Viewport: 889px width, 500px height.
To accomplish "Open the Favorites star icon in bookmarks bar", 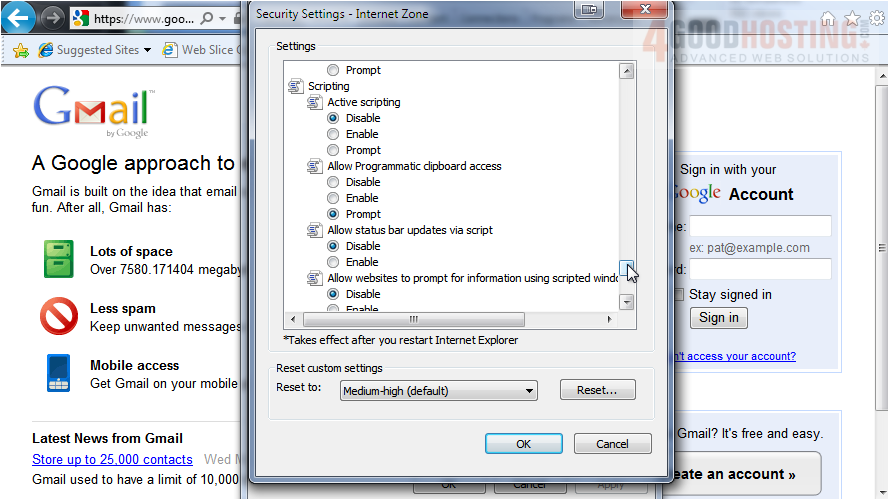I will click(x=20, y=50).
